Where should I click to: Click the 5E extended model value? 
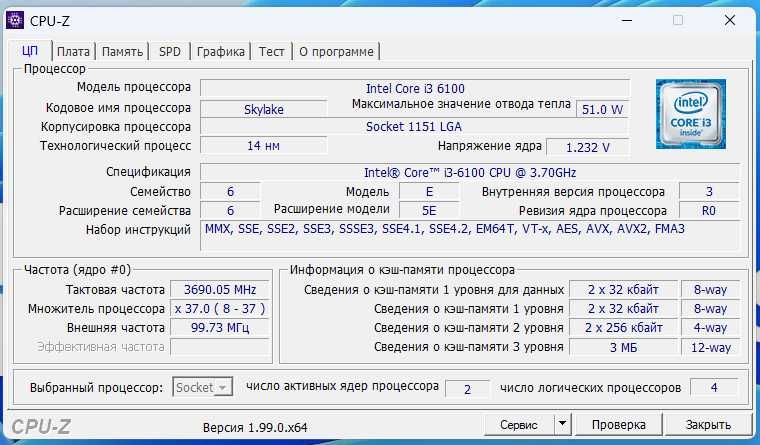point(429,210)
